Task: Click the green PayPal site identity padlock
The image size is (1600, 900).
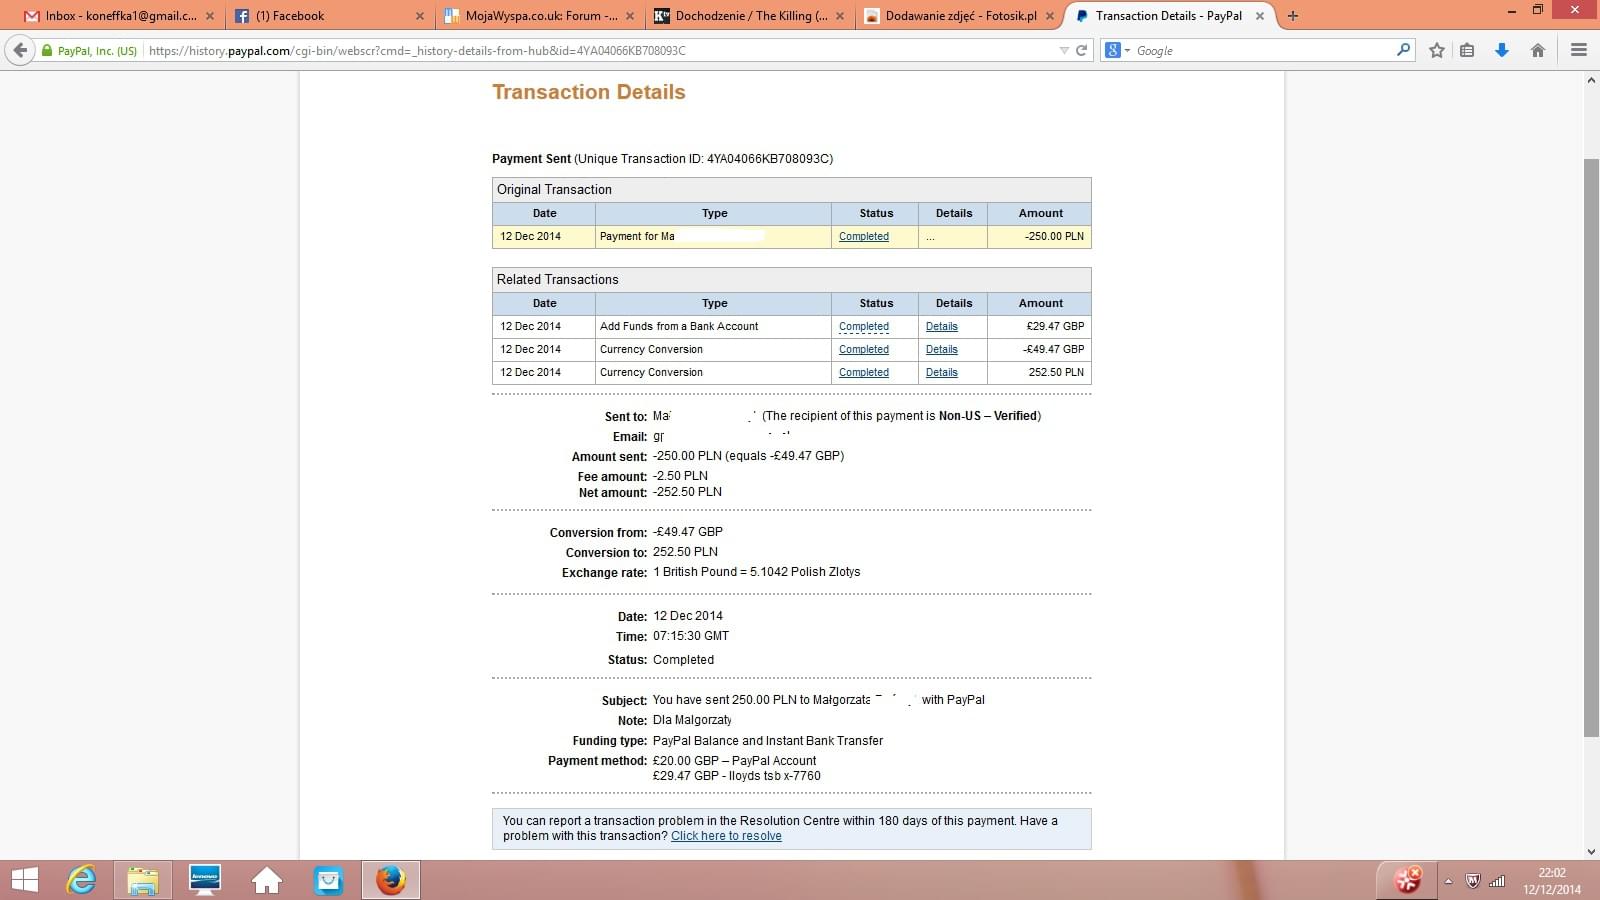Action: tap(47, 50)
